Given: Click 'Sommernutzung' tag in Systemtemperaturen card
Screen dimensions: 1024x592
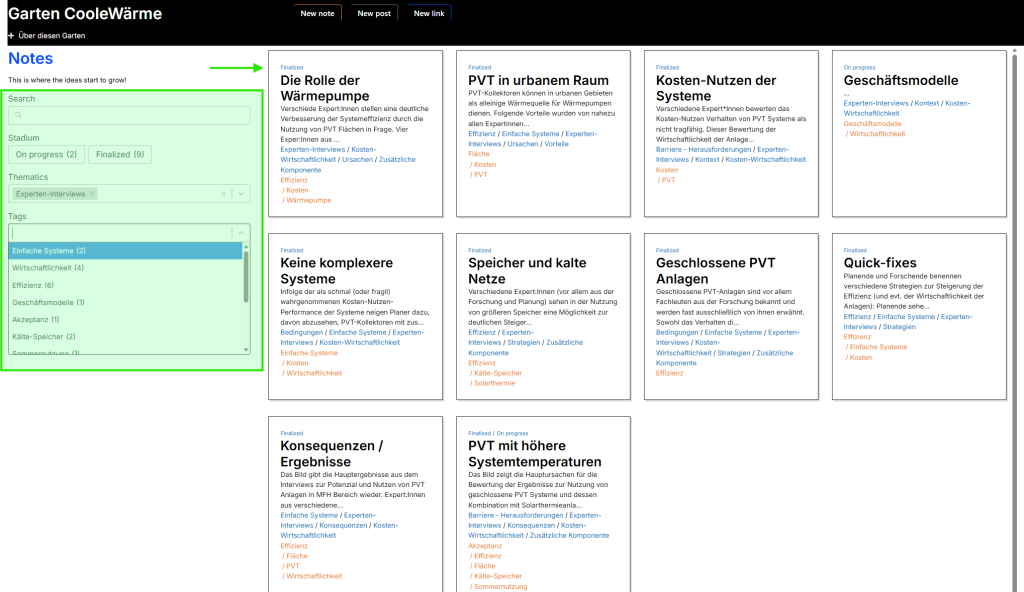Looking at the screenshot, I should 500,587.
